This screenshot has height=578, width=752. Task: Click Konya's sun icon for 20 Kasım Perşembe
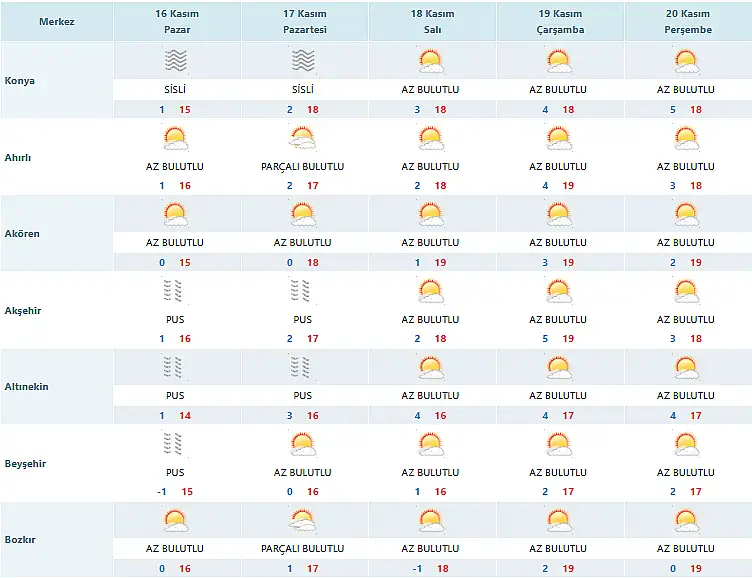point(686,61)
